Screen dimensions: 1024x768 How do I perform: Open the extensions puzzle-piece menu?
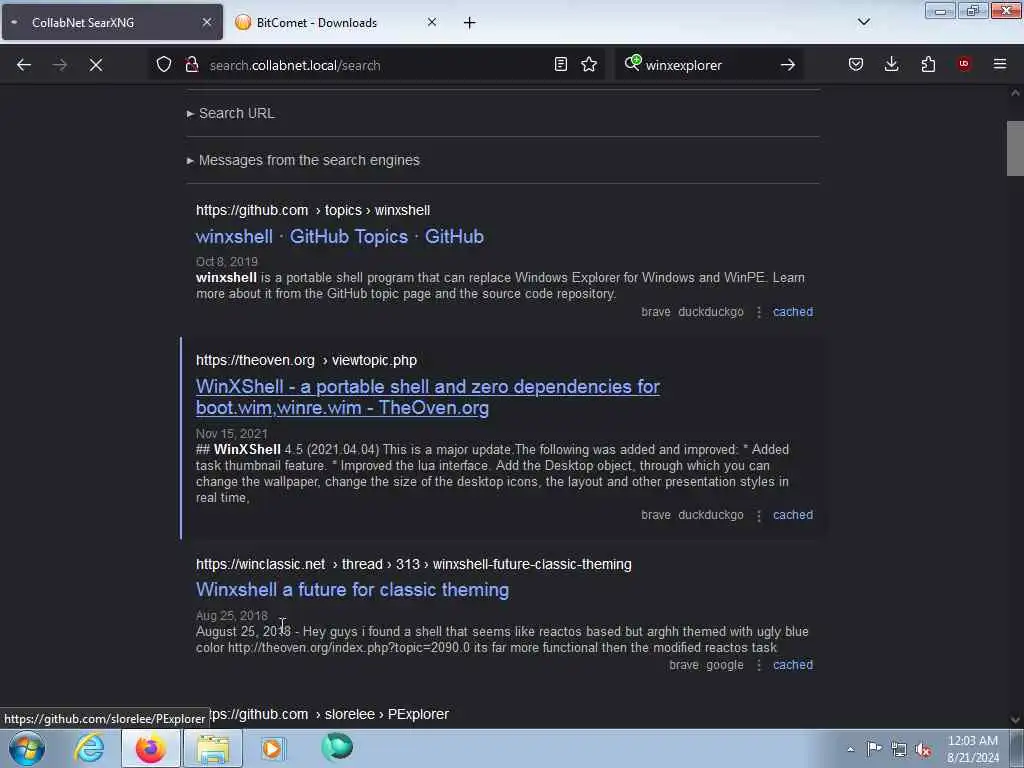[928, 64]
